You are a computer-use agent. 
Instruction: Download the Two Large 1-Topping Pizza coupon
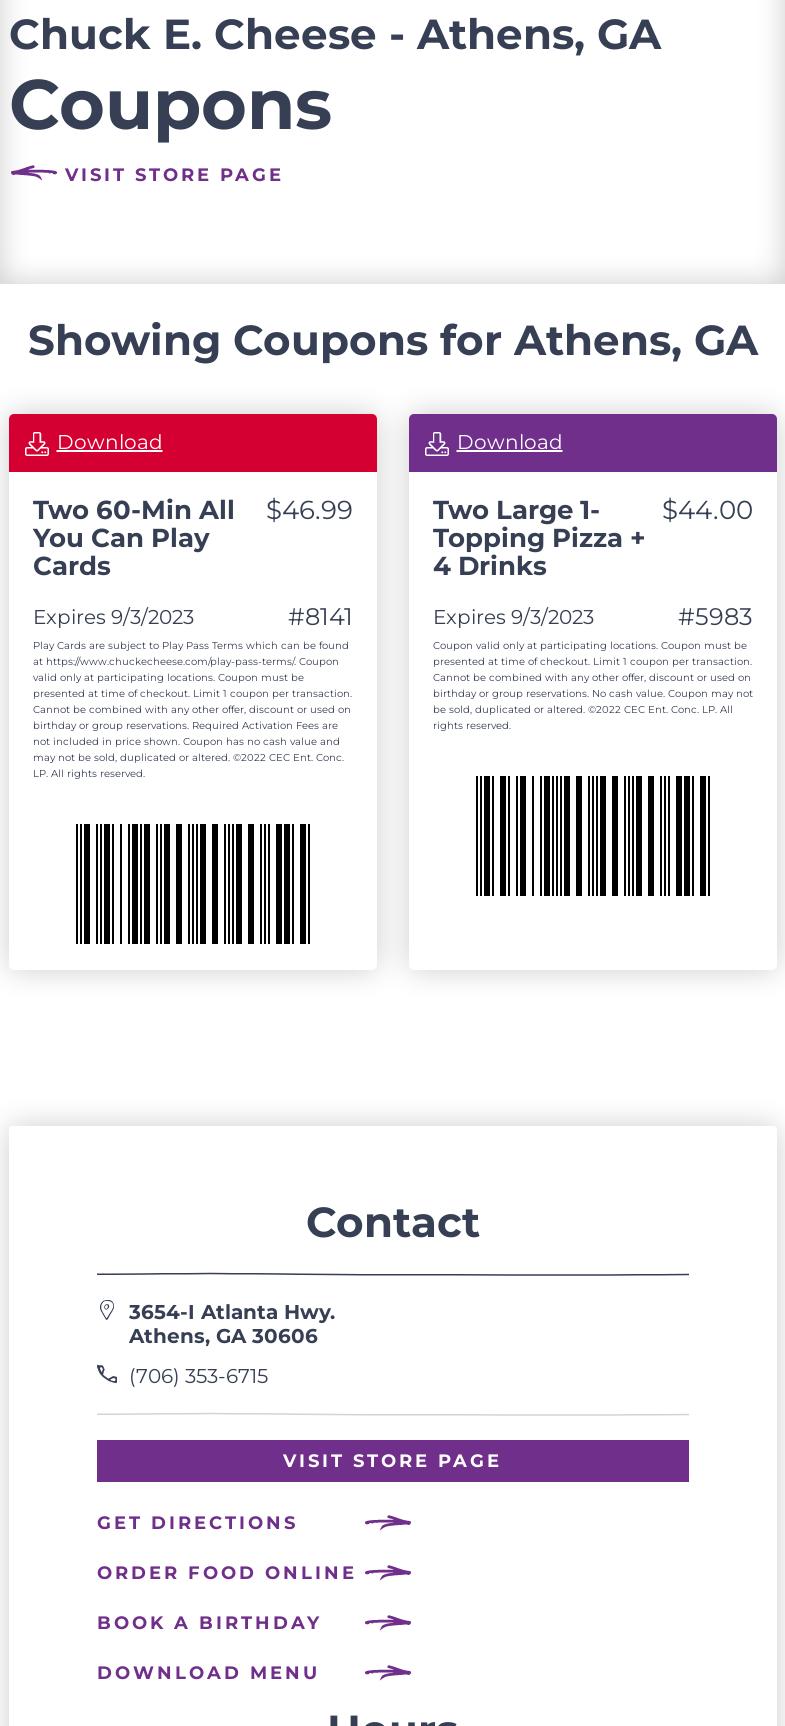point(509,442)
